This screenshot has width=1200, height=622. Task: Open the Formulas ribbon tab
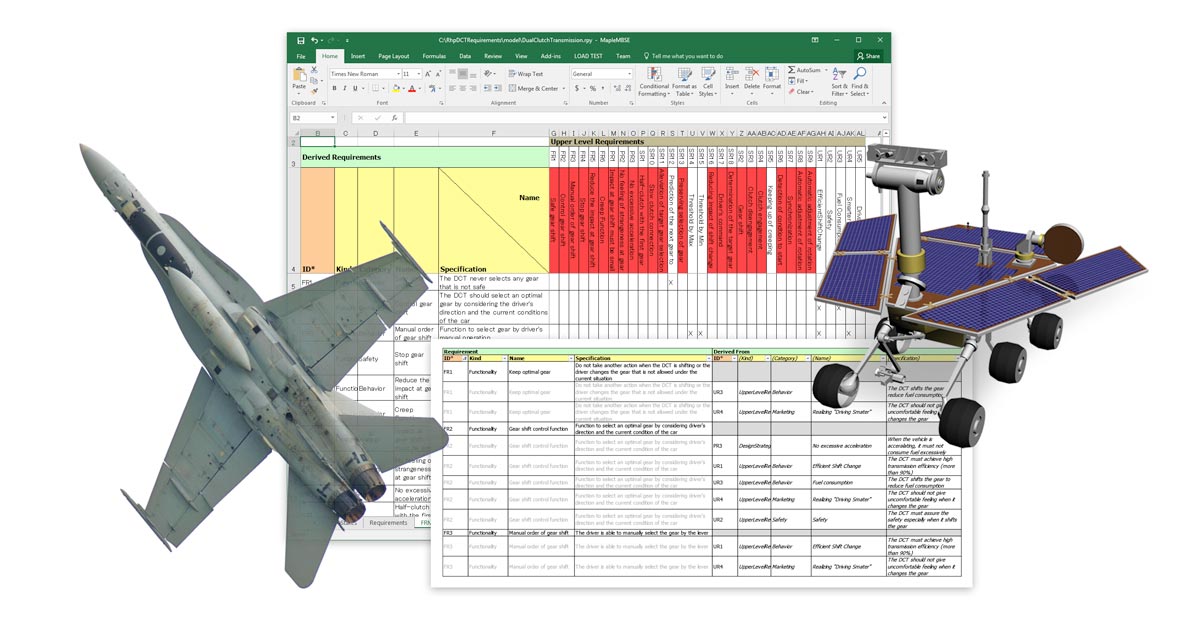click(x=434, y=56)
